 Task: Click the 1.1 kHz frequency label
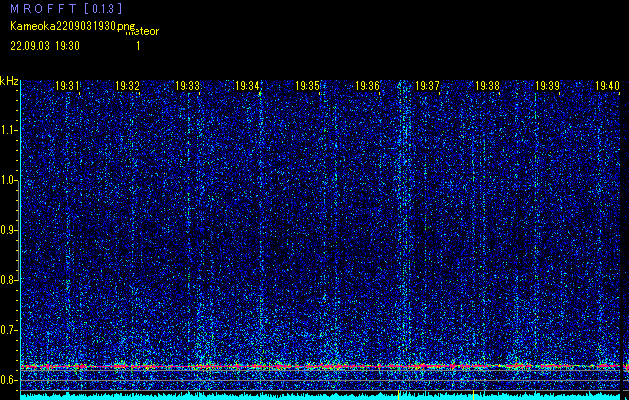point(9,130)
